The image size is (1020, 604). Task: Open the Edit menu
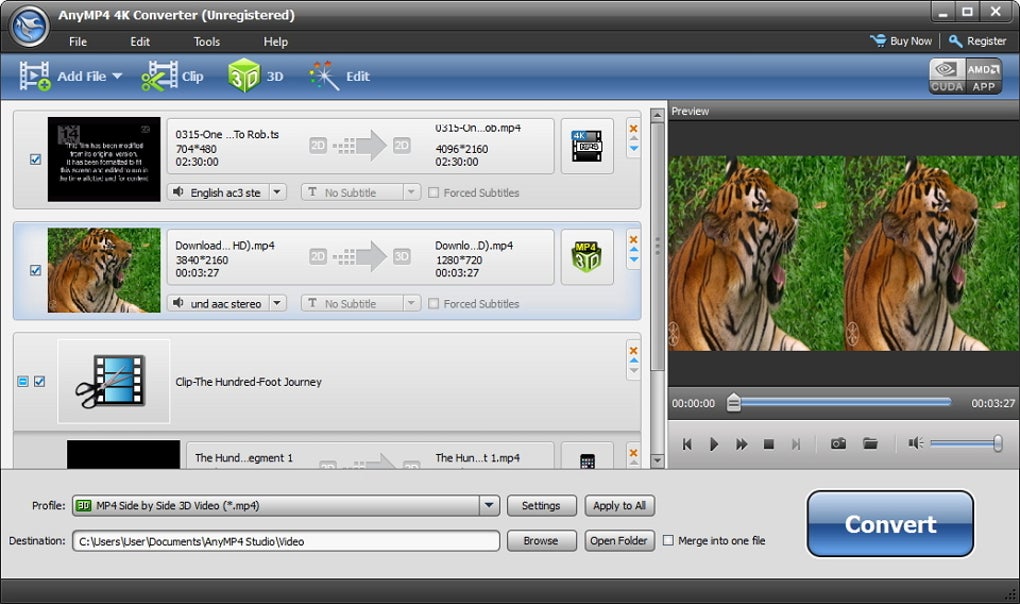click(x=140, y=42)
